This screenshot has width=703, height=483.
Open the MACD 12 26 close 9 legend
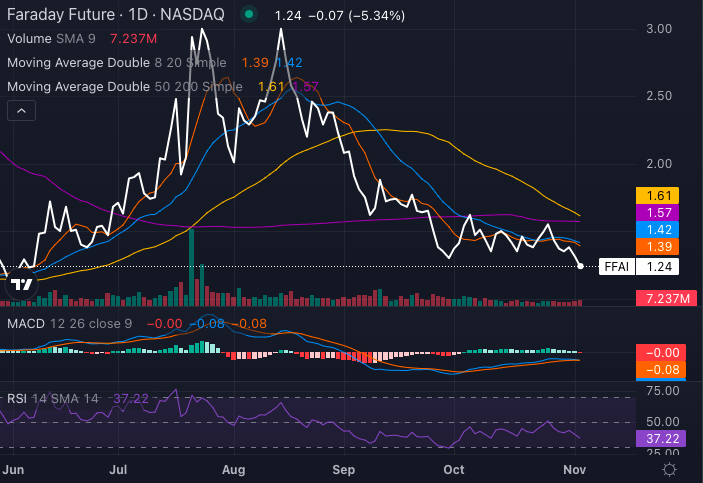(x=68, y=323)
